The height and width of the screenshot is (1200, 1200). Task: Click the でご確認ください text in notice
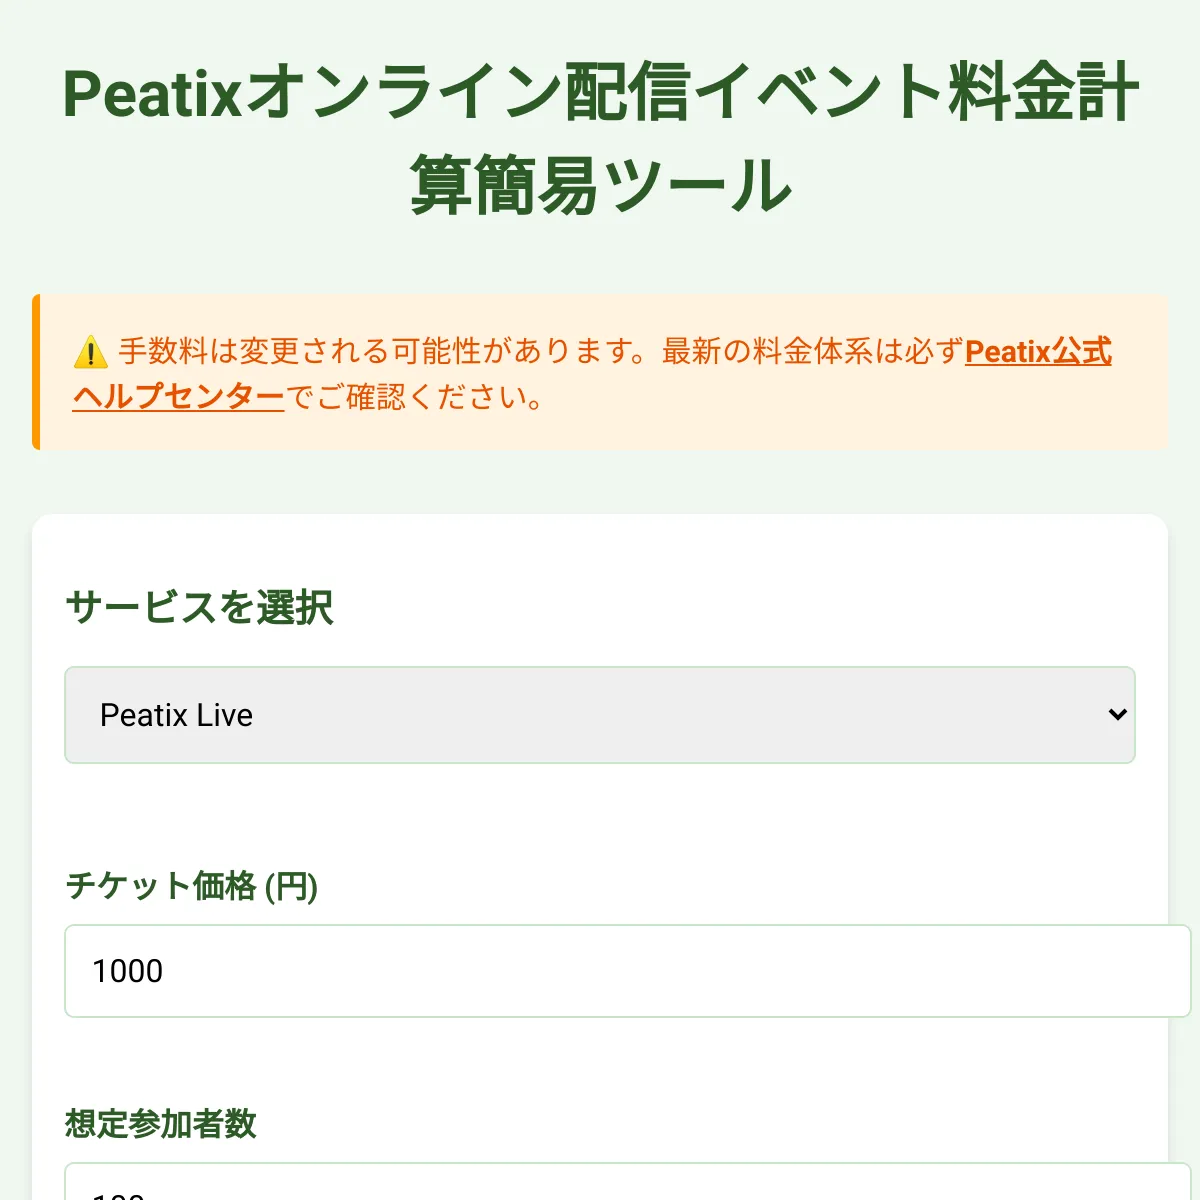point(415,397)
